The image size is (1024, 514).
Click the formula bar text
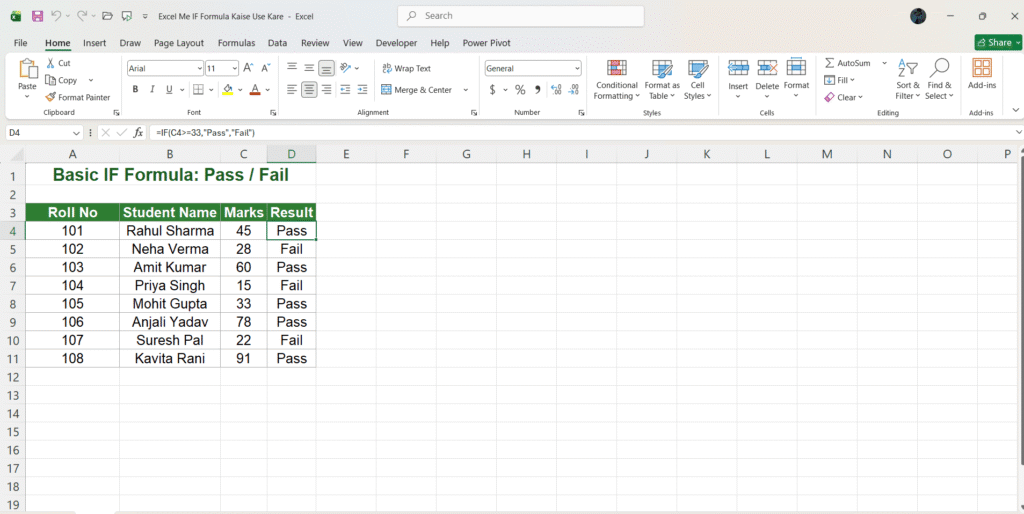pos(205,133)
